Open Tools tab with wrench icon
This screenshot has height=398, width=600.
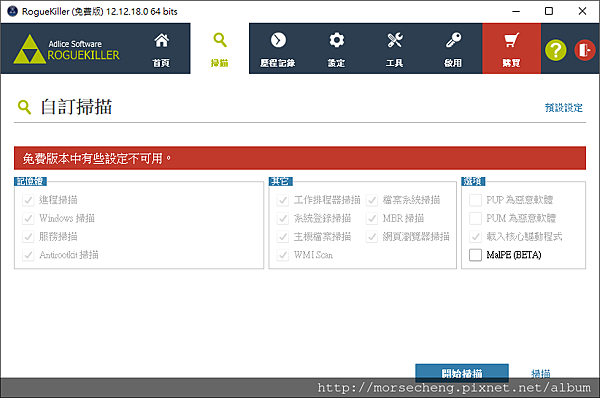[x=395, y=49]
